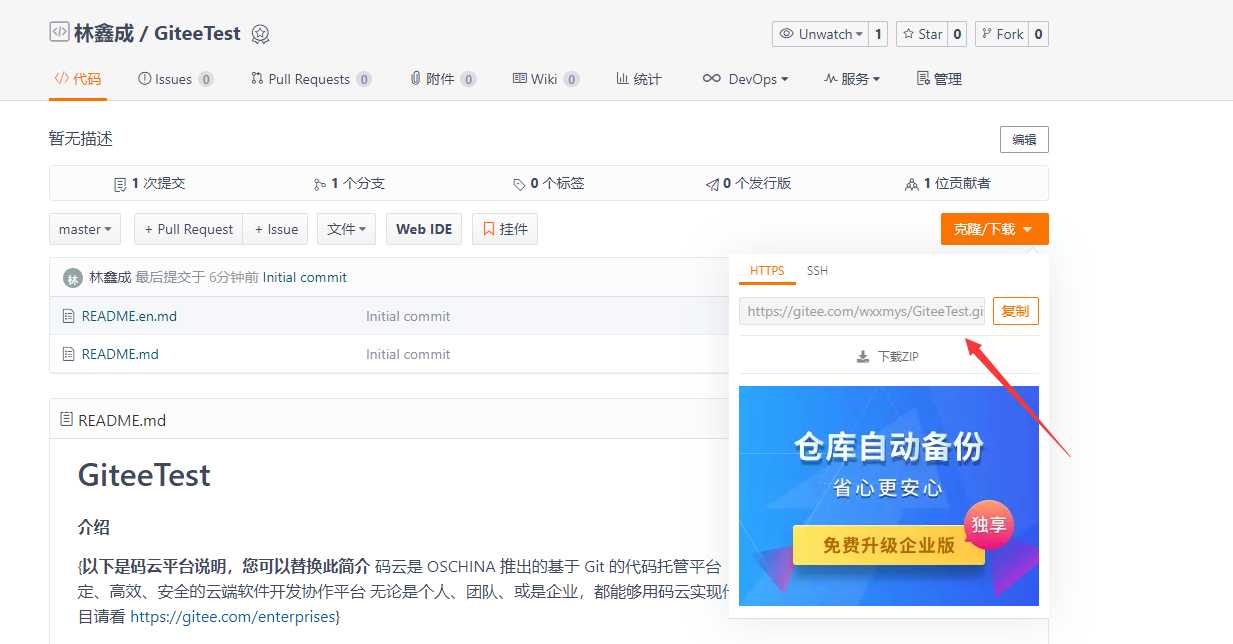Click the README.md panel header icon
The image size is (1233, 644).
pos(66,420)
